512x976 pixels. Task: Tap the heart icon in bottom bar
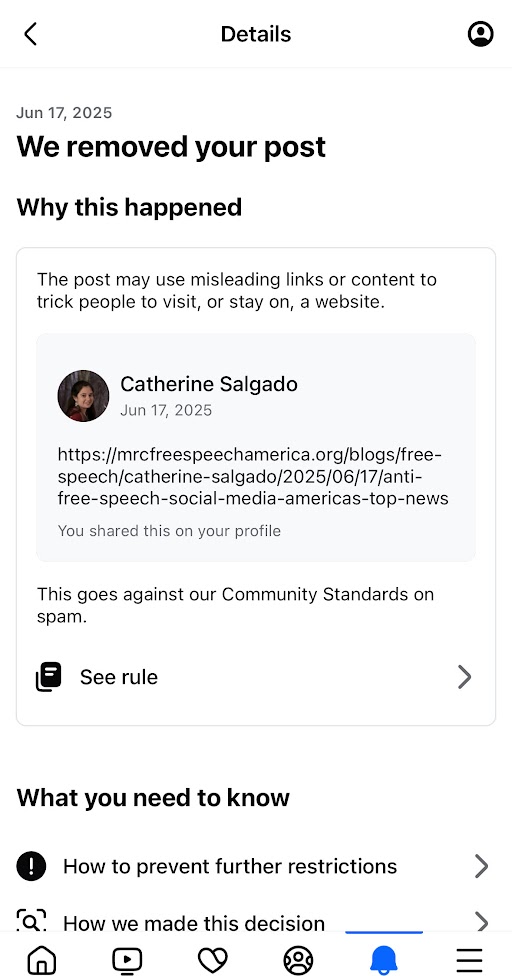click(212, 960)
